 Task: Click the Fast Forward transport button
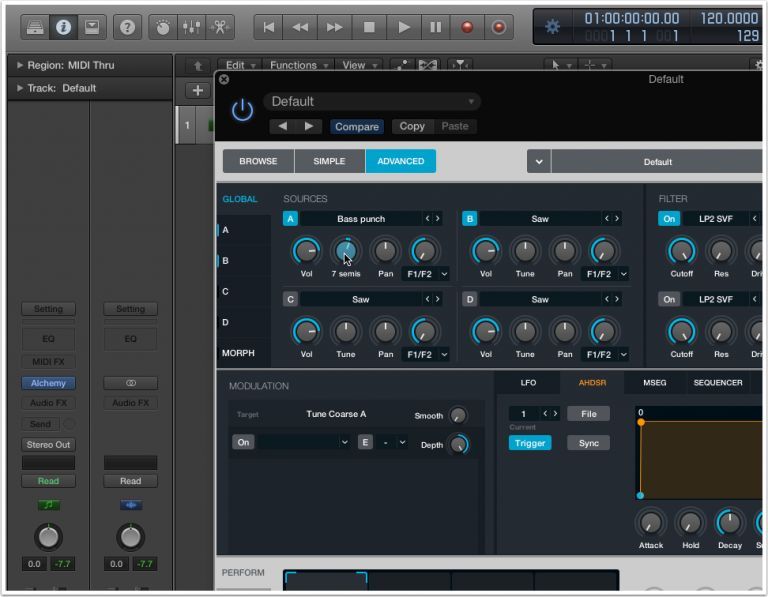click(335, 27)
